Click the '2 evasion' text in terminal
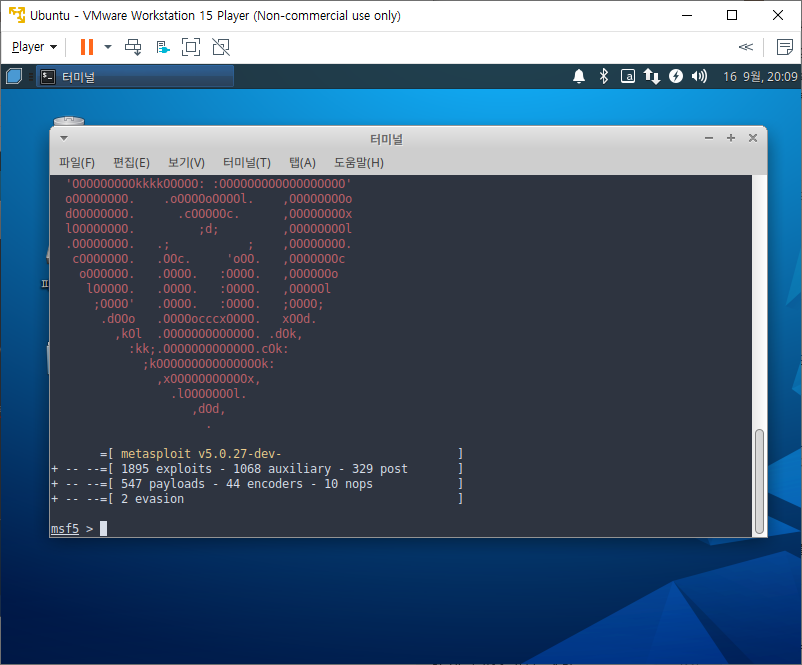This screenshot has width=802, height=665. [x=152, y=499]
